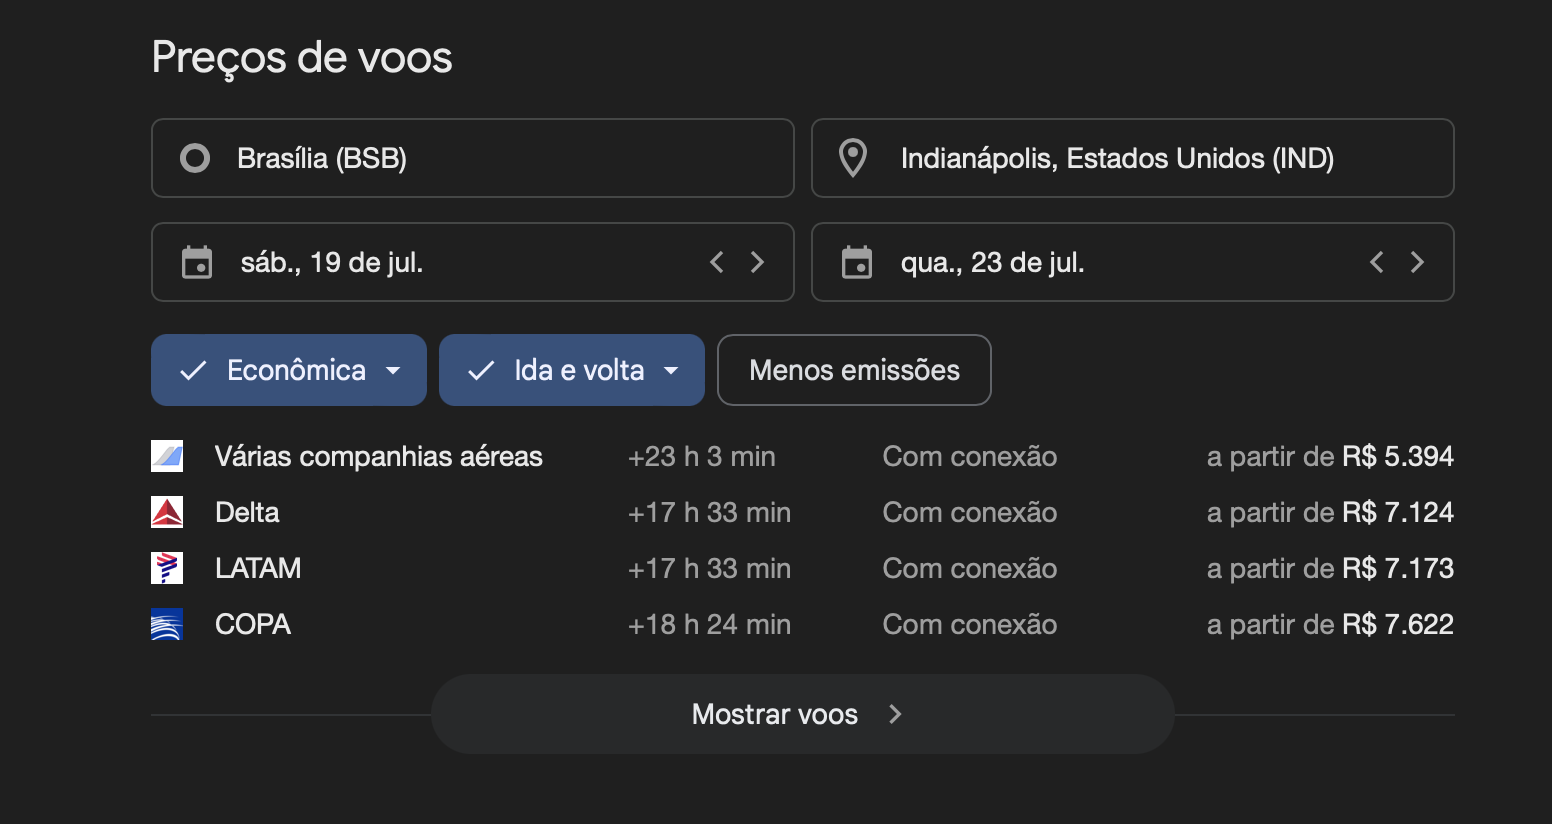Edit the Indianápolis destination field
The width and height of the screenshot is (1552, 824).
pos(1133,158)
